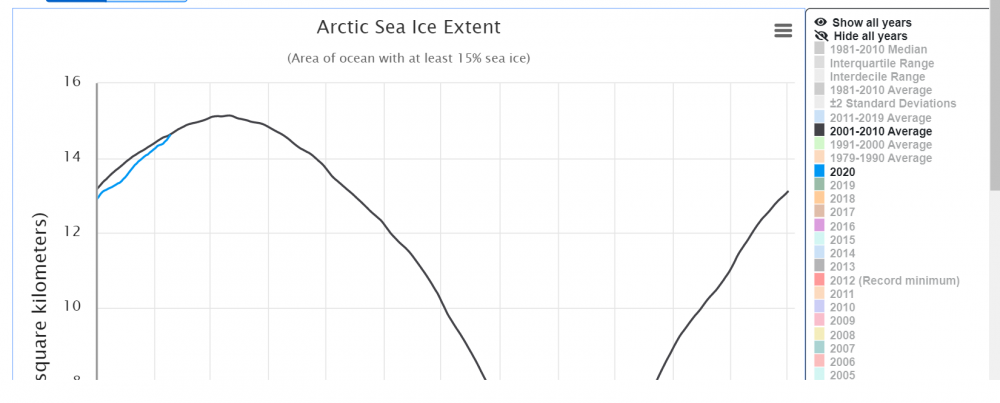Click the Hide all years crossed-eye icon
This screenshot has width=1000, height=403.
821,36
